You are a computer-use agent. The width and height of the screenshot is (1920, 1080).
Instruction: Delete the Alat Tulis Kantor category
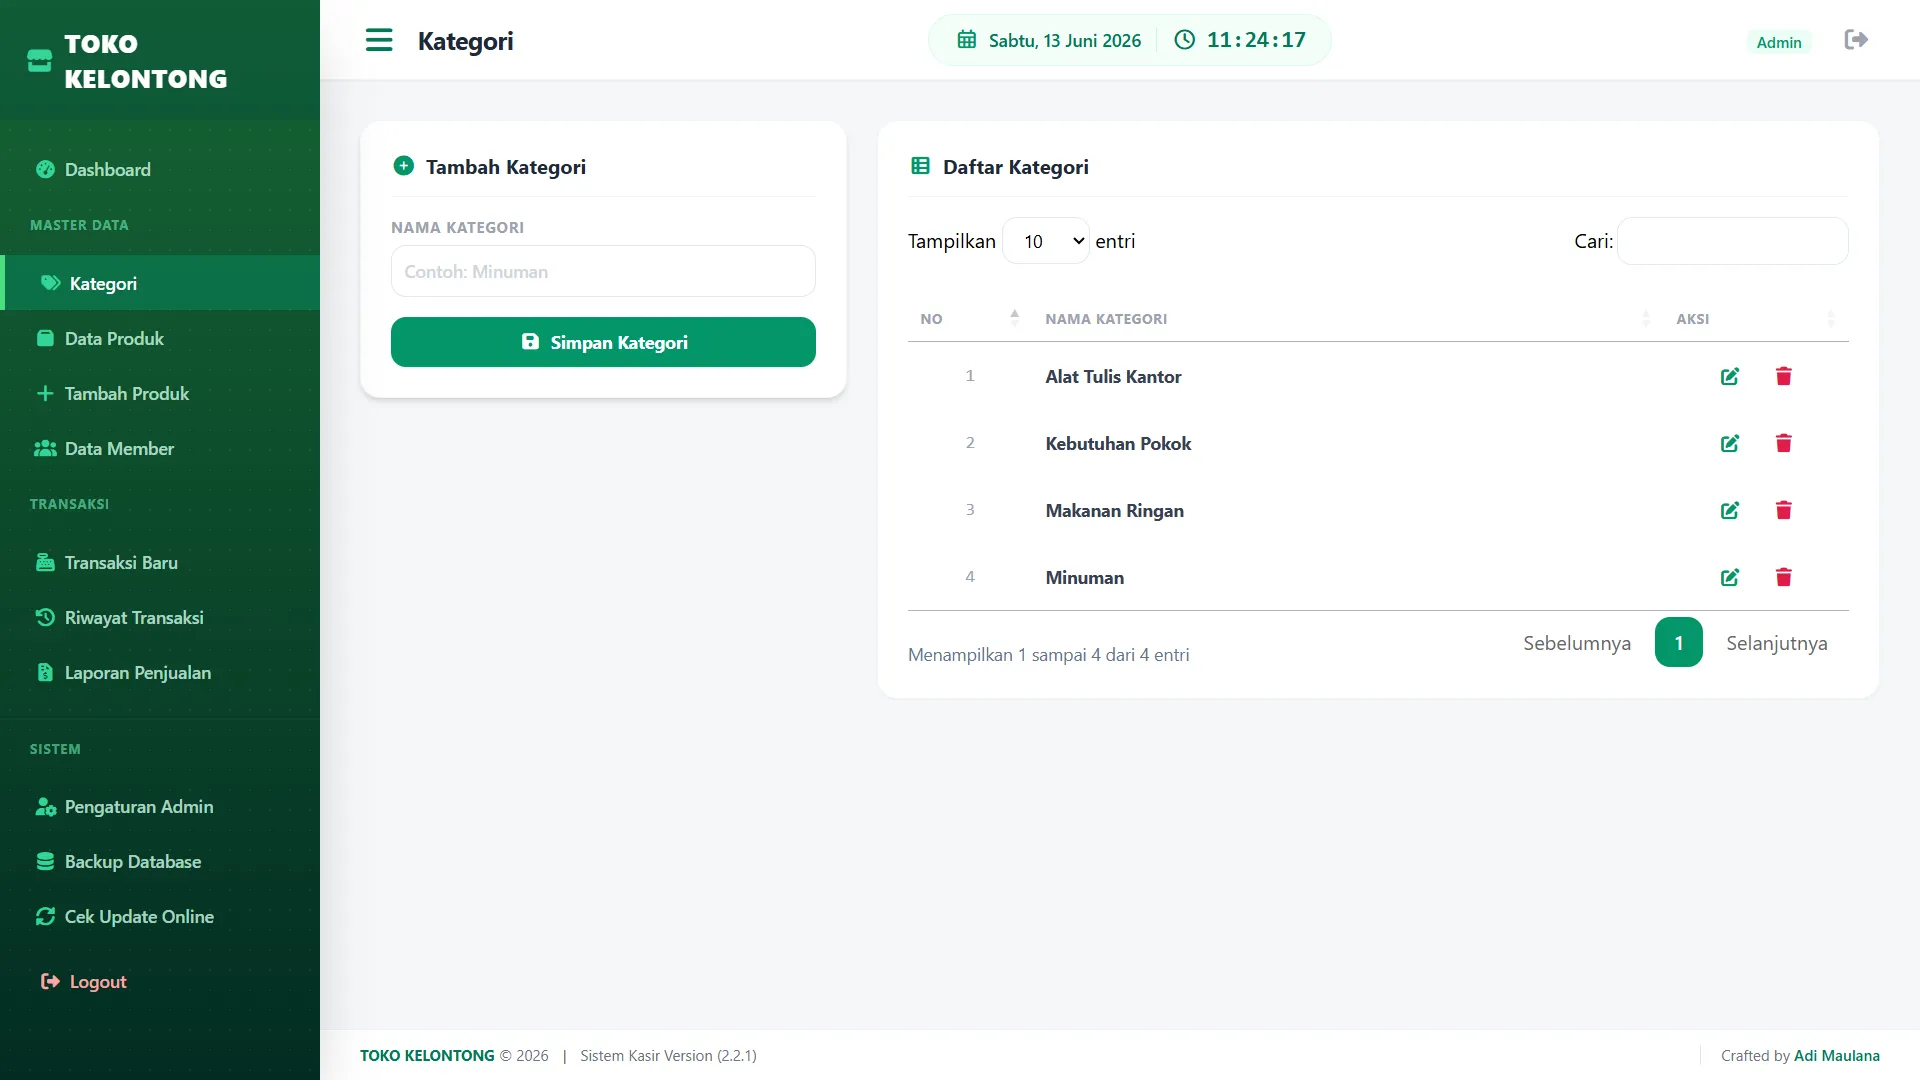click(x=1783, y=376)
